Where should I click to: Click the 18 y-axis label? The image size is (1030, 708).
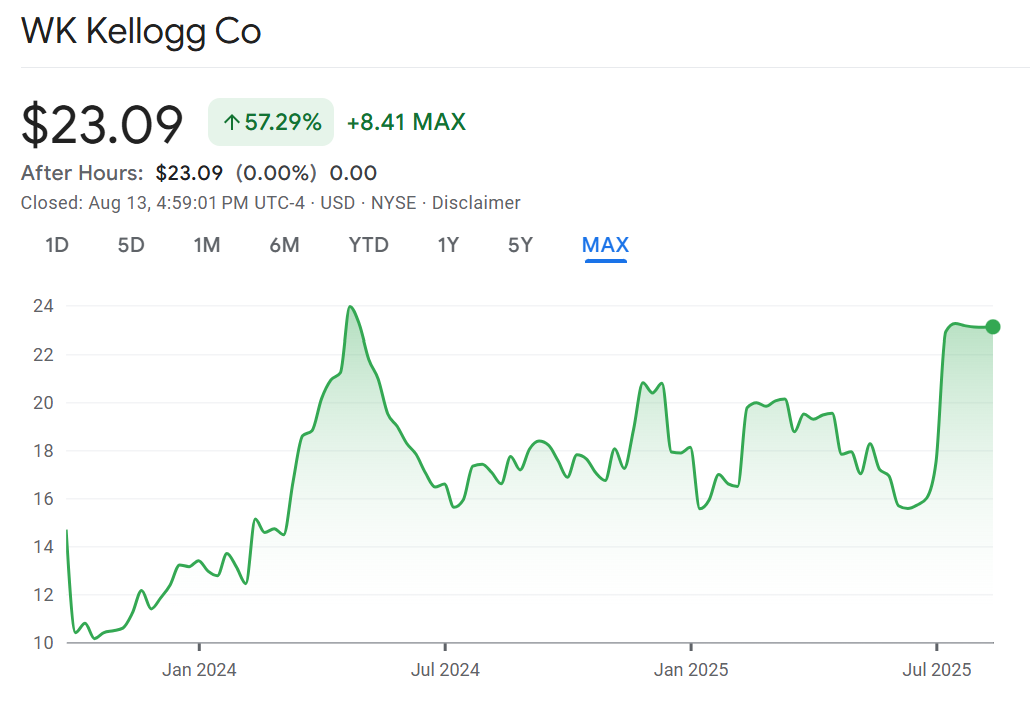[x=43, y=451]
